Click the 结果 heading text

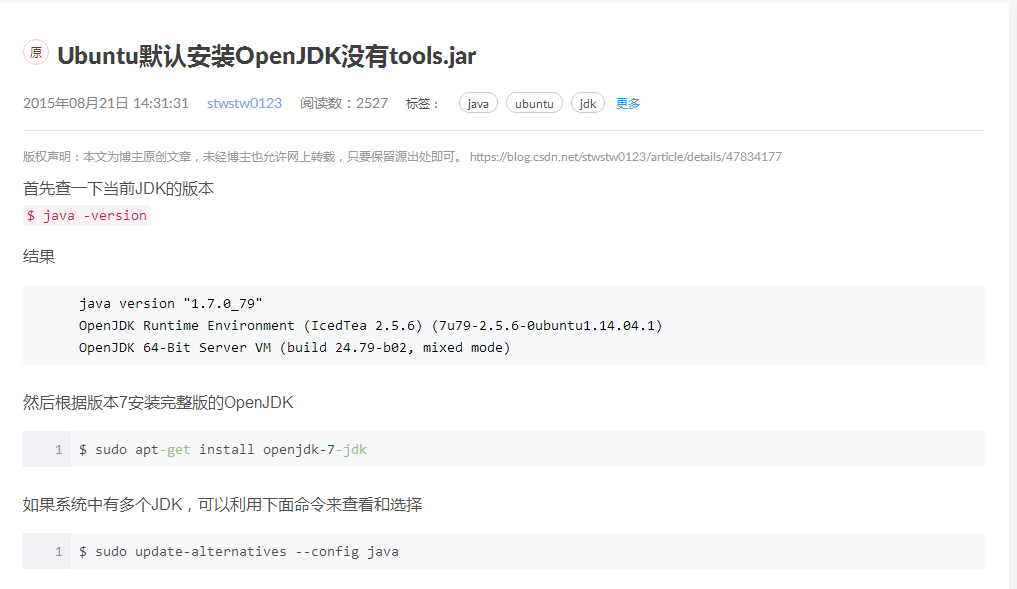[x=39, y=256]
